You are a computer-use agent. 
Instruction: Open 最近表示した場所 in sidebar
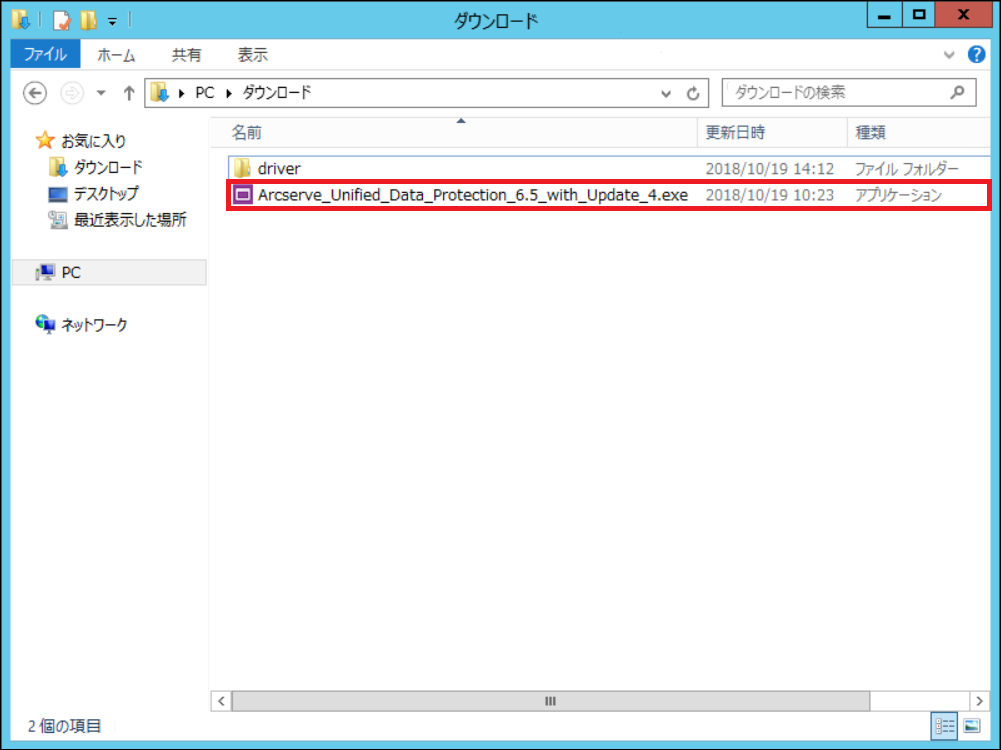coord(130,220)
